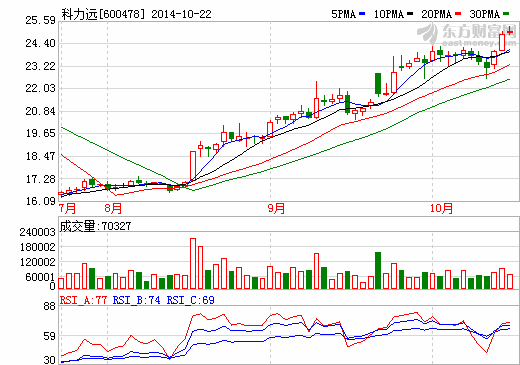
Task: Click the date 2014-10-22 in header
Action: tap(182, 14)
